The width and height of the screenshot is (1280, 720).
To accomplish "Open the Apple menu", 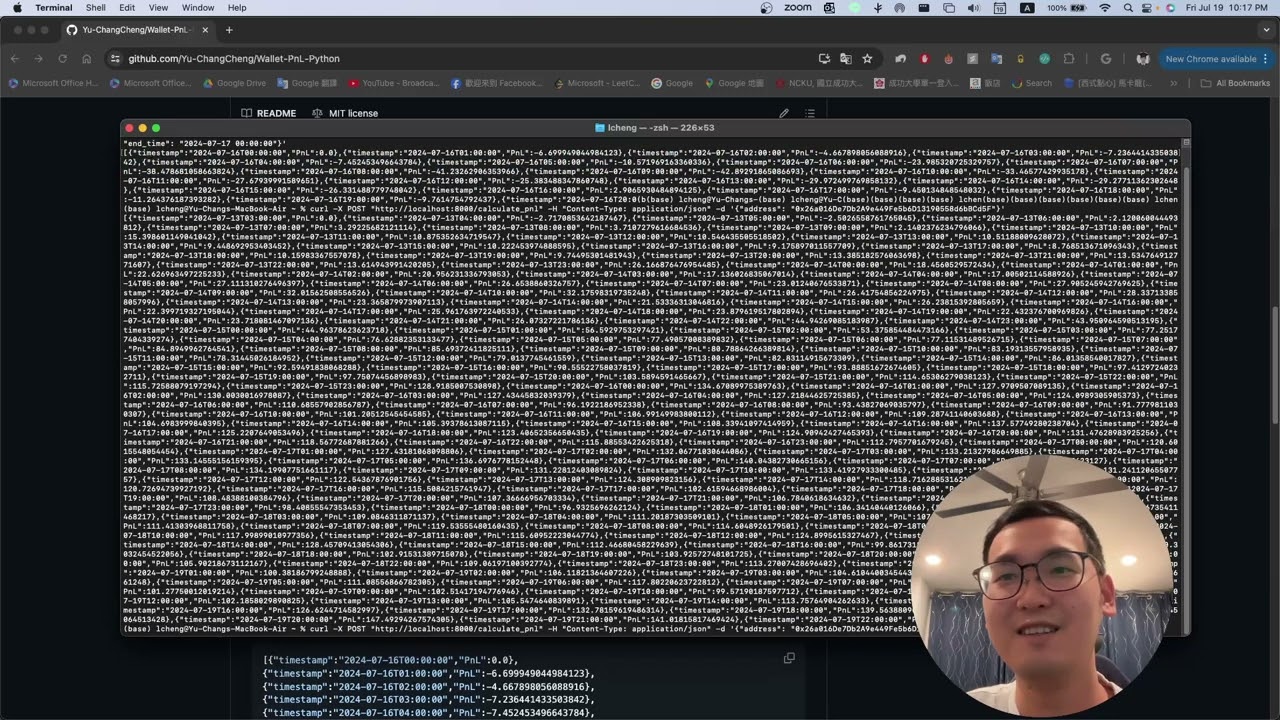I will click(17, 8).
